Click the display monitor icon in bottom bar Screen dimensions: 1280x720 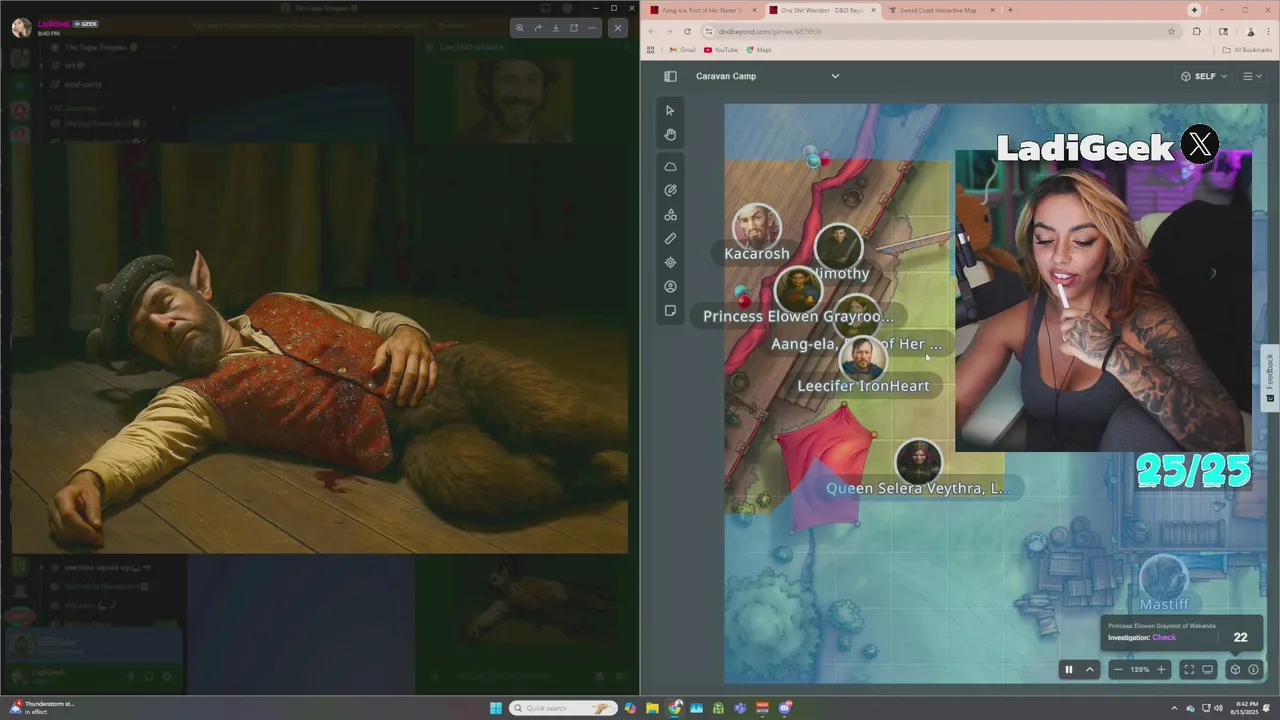pos(1207,670)
